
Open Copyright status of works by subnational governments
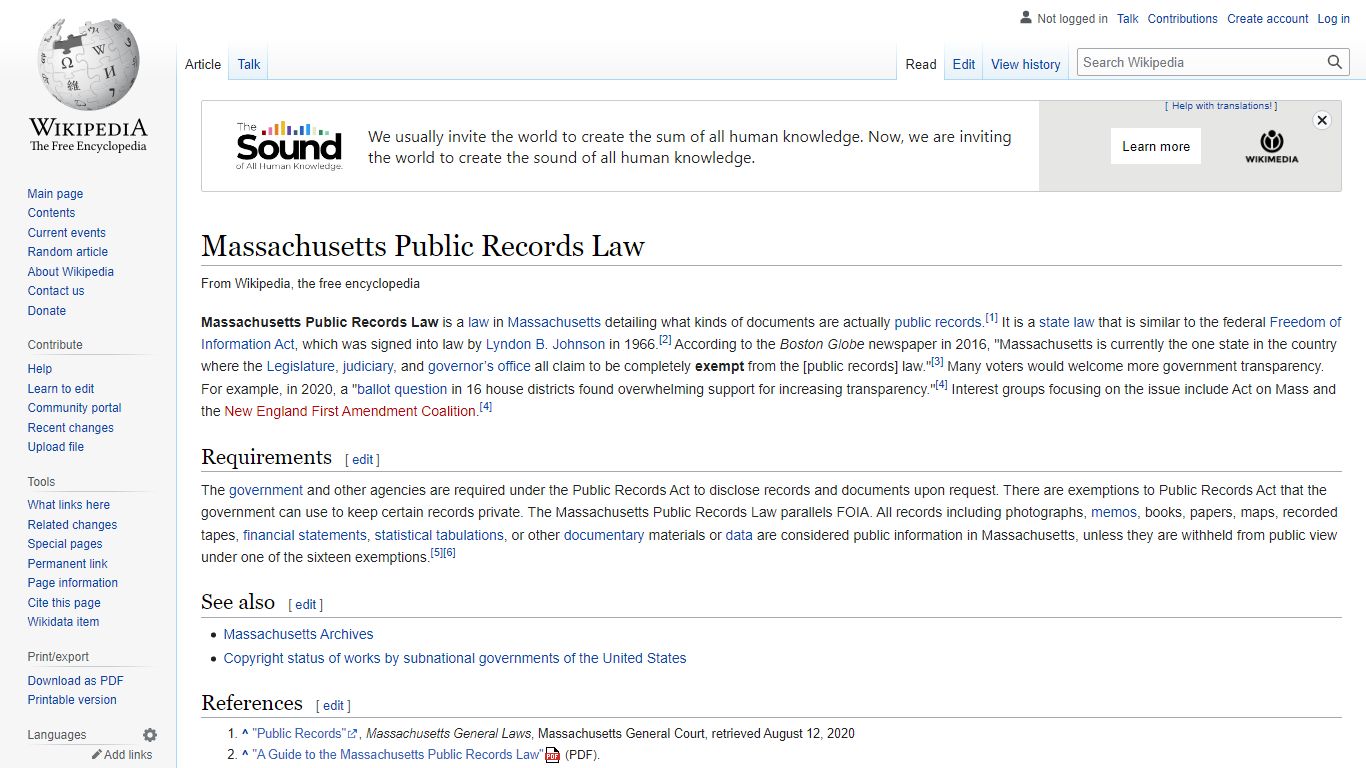(x=455, y=658)
